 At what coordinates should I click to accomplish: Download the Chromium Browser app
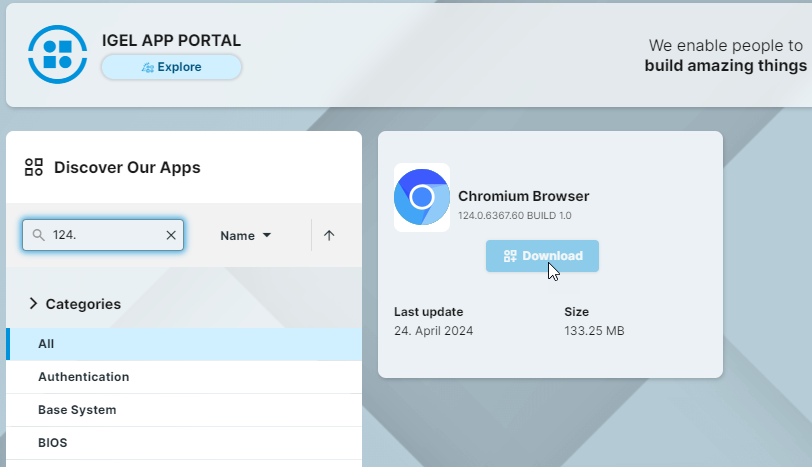click(542, 256)
